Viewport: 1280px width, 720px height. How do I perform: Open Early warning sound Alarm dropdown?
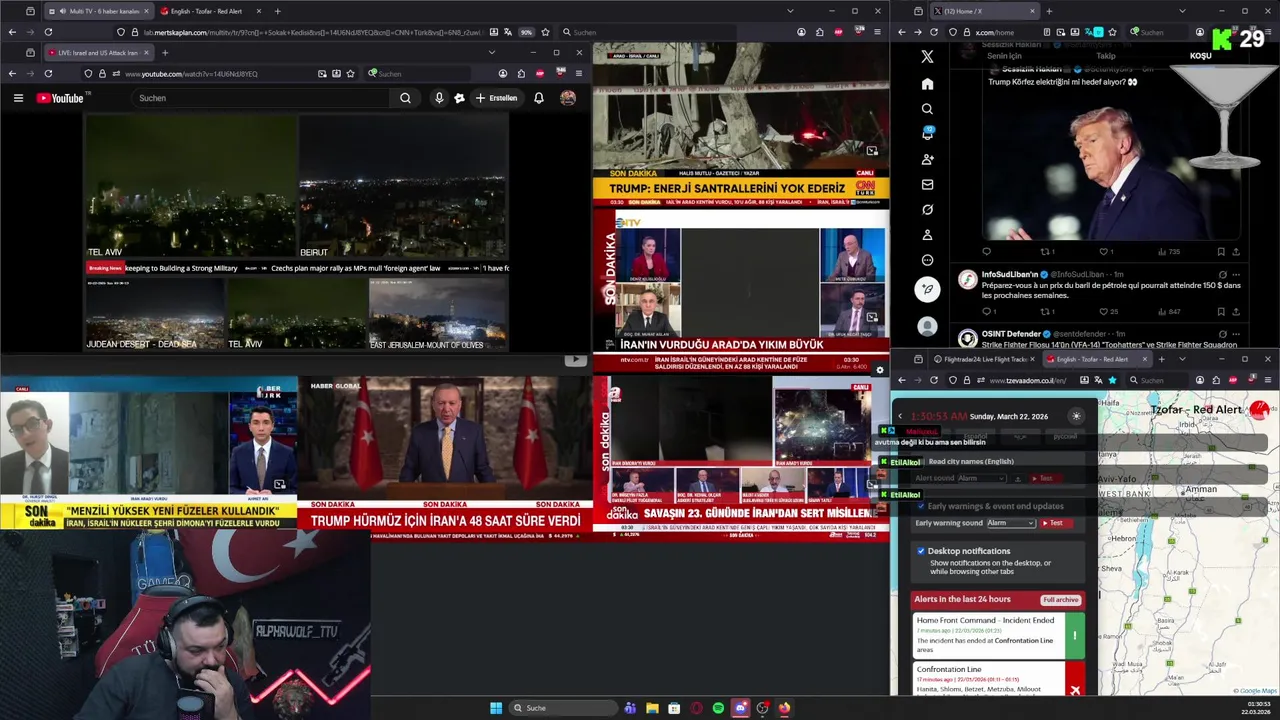pyautogui.click(x=1011, y=523)
